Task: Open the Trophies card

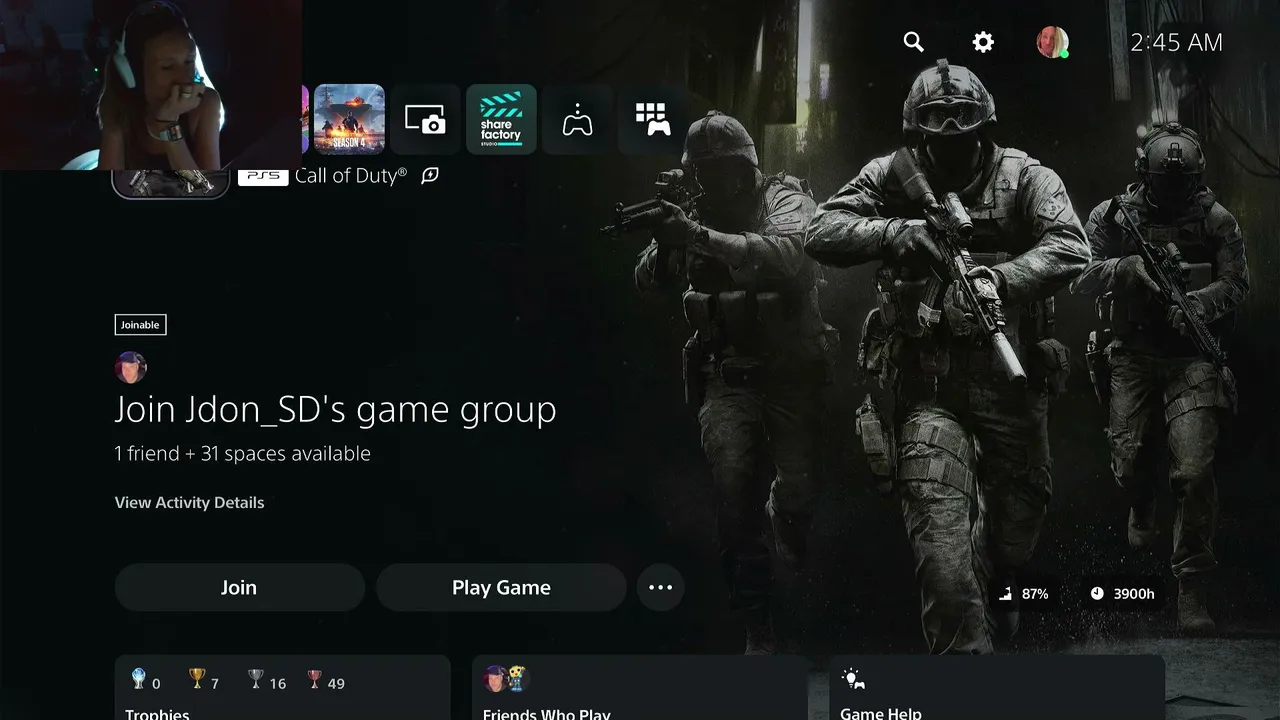Action: click(x=282, y=688)
